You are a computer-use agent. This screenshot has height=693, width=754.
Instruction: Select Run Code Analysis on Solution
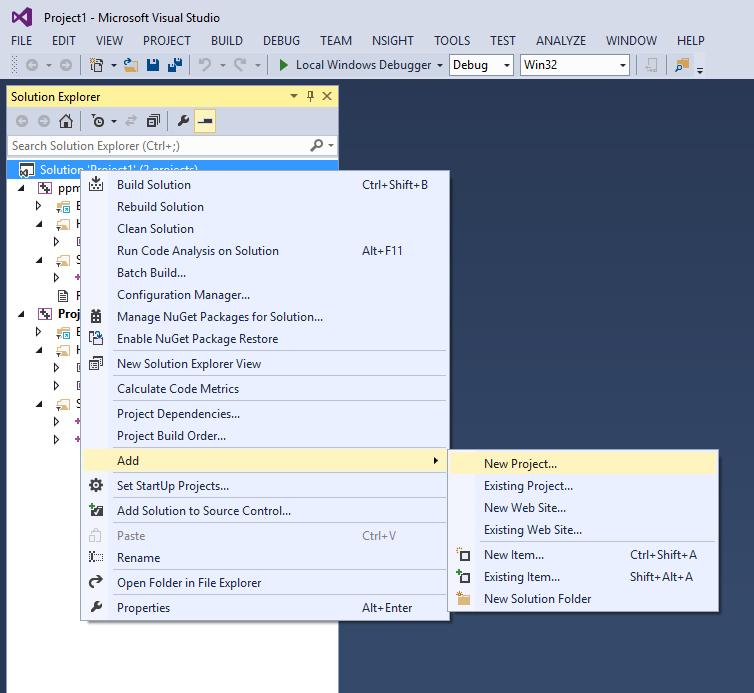(x=265, y=251)
